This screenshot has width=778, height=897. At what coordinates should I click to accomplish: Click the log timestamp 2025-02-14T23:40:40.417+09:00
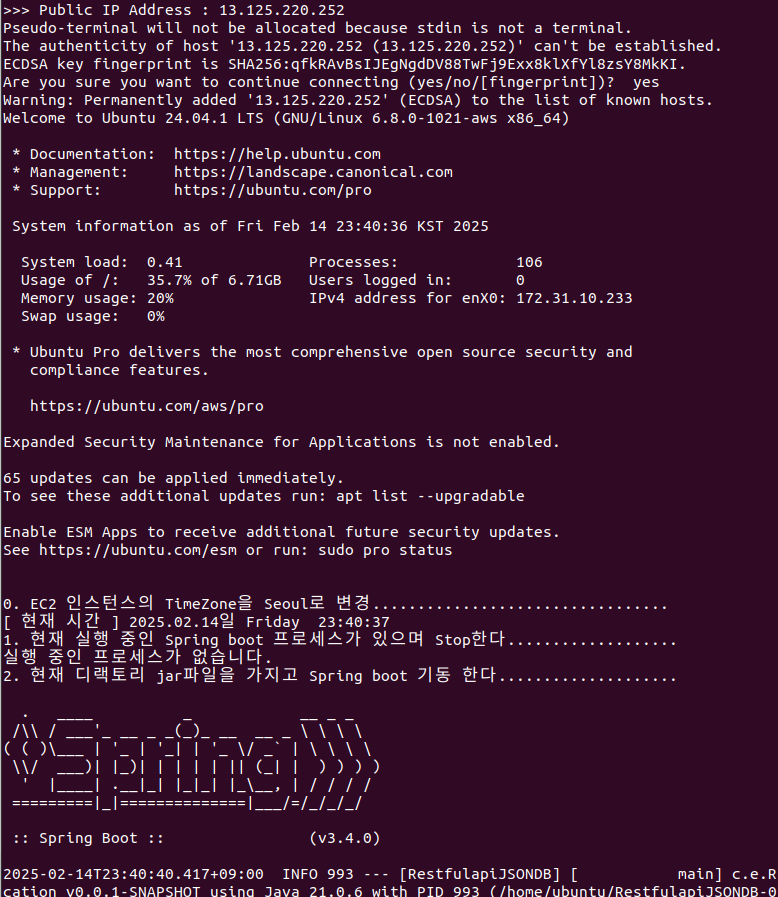(x=133, y=875)
